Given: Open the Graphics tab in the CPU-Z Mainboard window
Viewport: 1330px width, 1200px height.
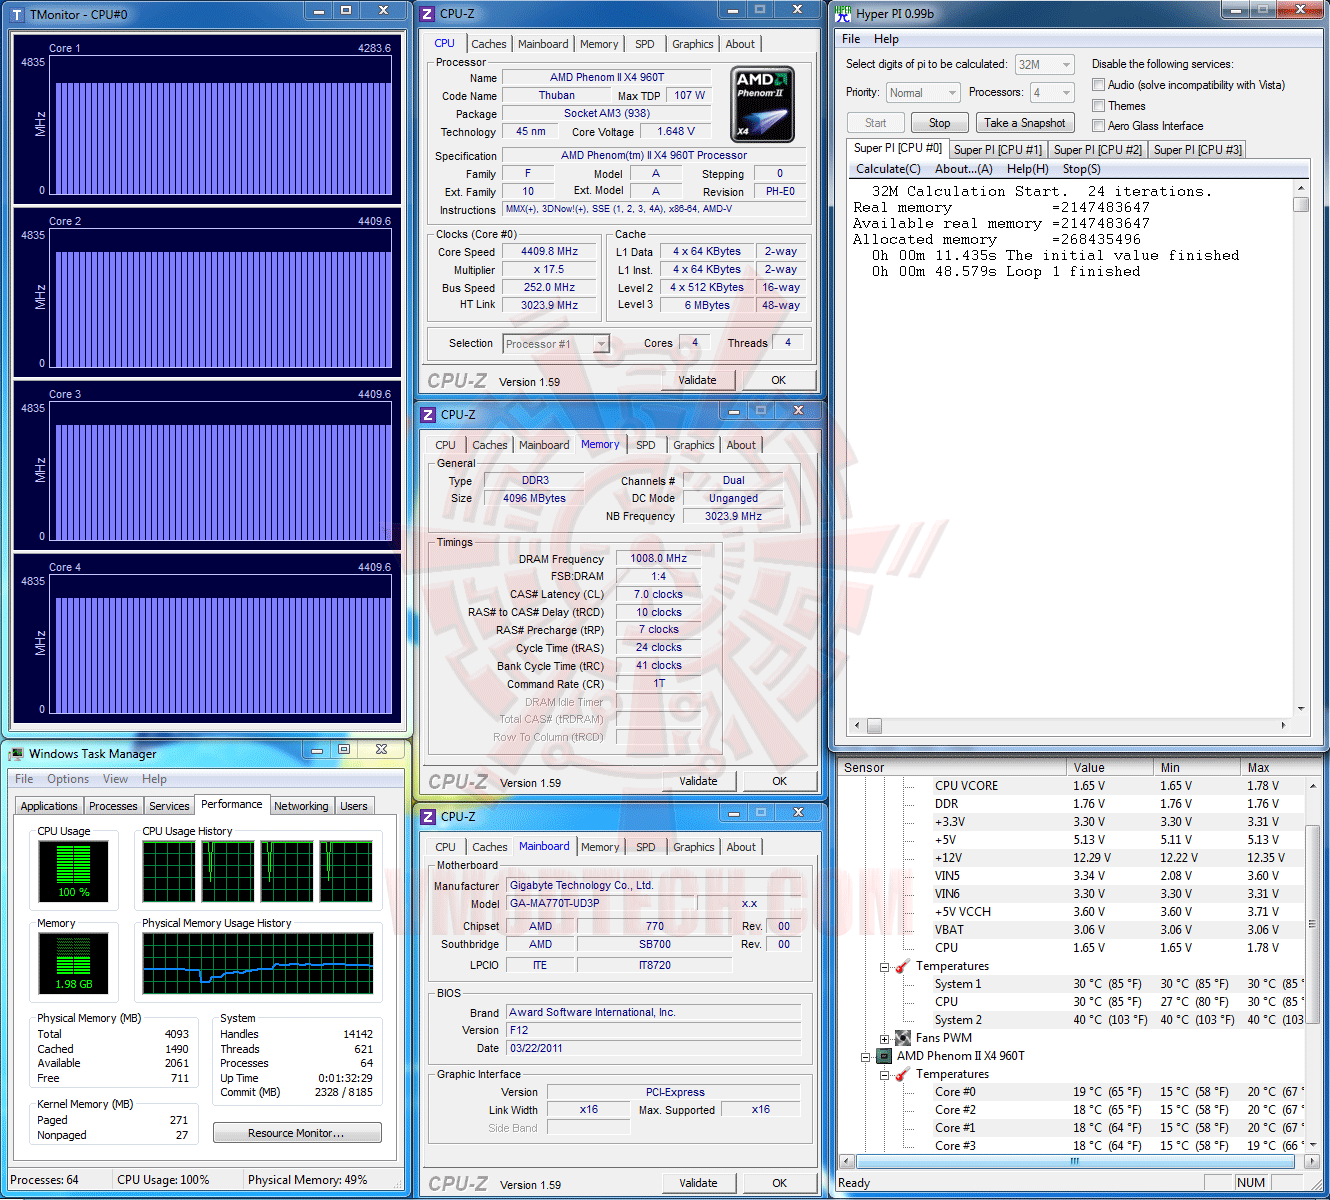Looking at the screenshot, I should coord(694,847).
